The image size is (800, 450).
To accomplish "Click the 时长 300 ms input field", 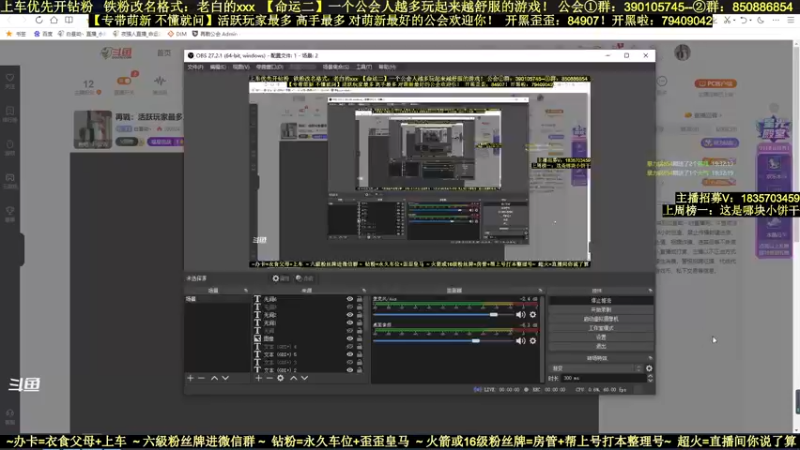I will pos(603,378).
